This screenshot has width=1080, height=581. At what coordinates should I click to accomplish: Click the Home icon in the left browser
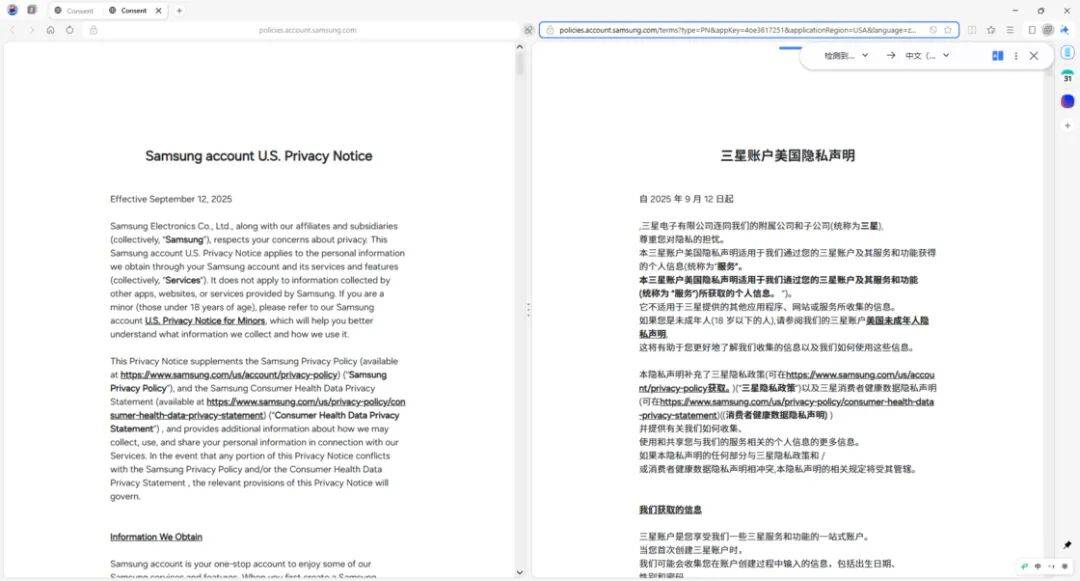(51, 30)
